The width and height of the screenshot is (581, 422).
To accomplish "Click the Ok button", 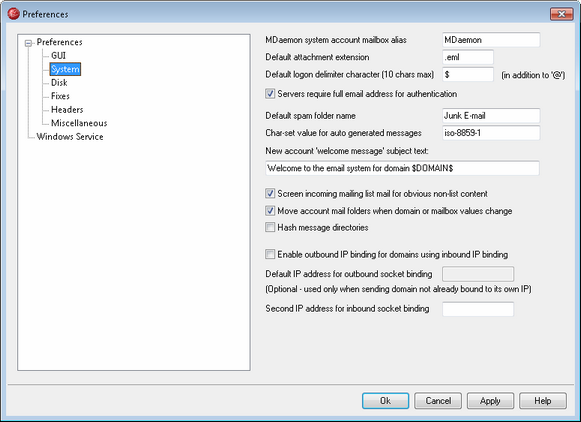I will (385, 401).
